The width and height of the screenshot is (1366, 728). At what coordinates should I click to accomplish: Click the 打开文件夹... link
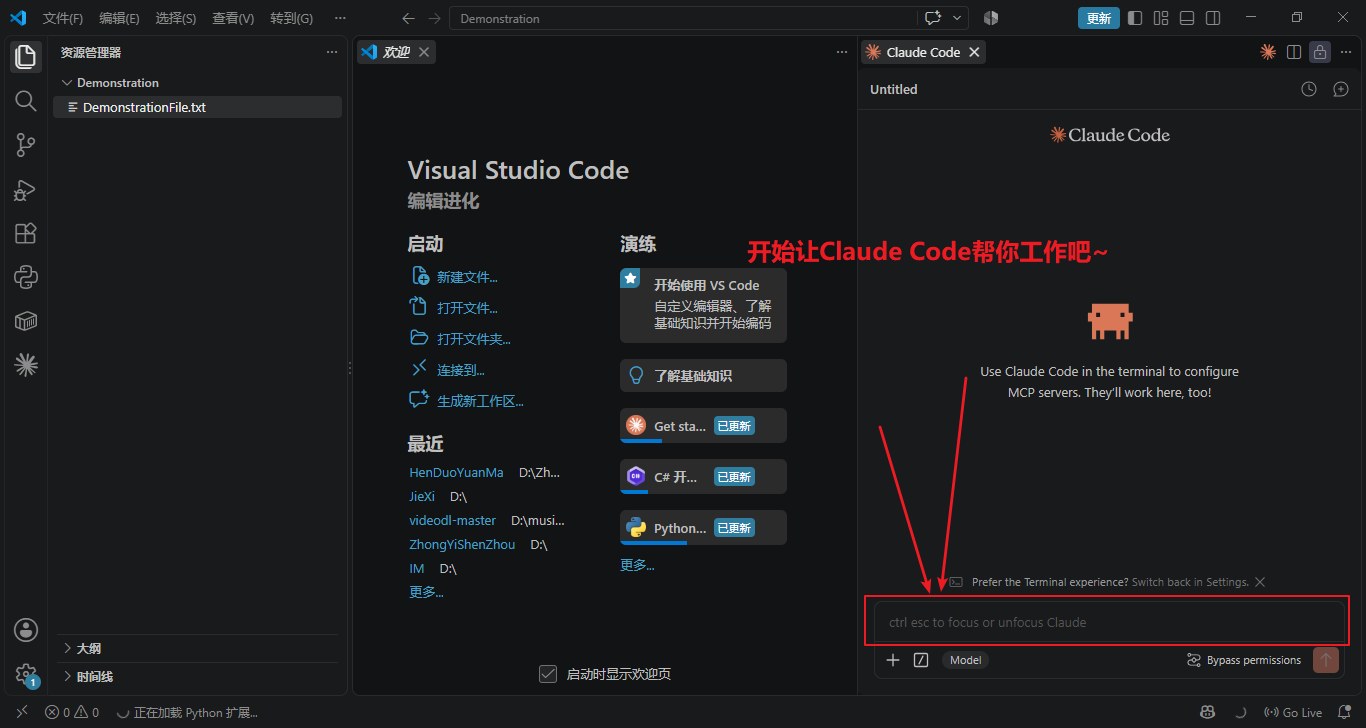[x=473, y=339]
